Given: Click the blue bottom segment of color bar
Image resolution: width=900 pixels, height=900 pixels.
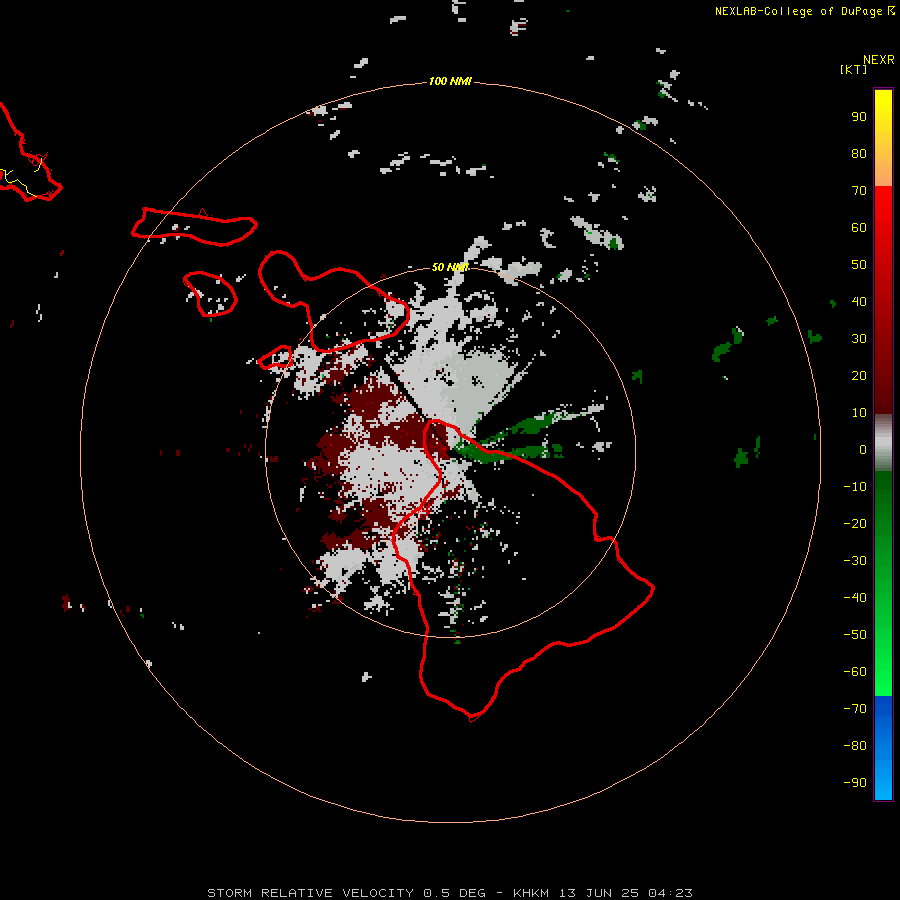Looking at the screenshot, I should click(883, 748).
